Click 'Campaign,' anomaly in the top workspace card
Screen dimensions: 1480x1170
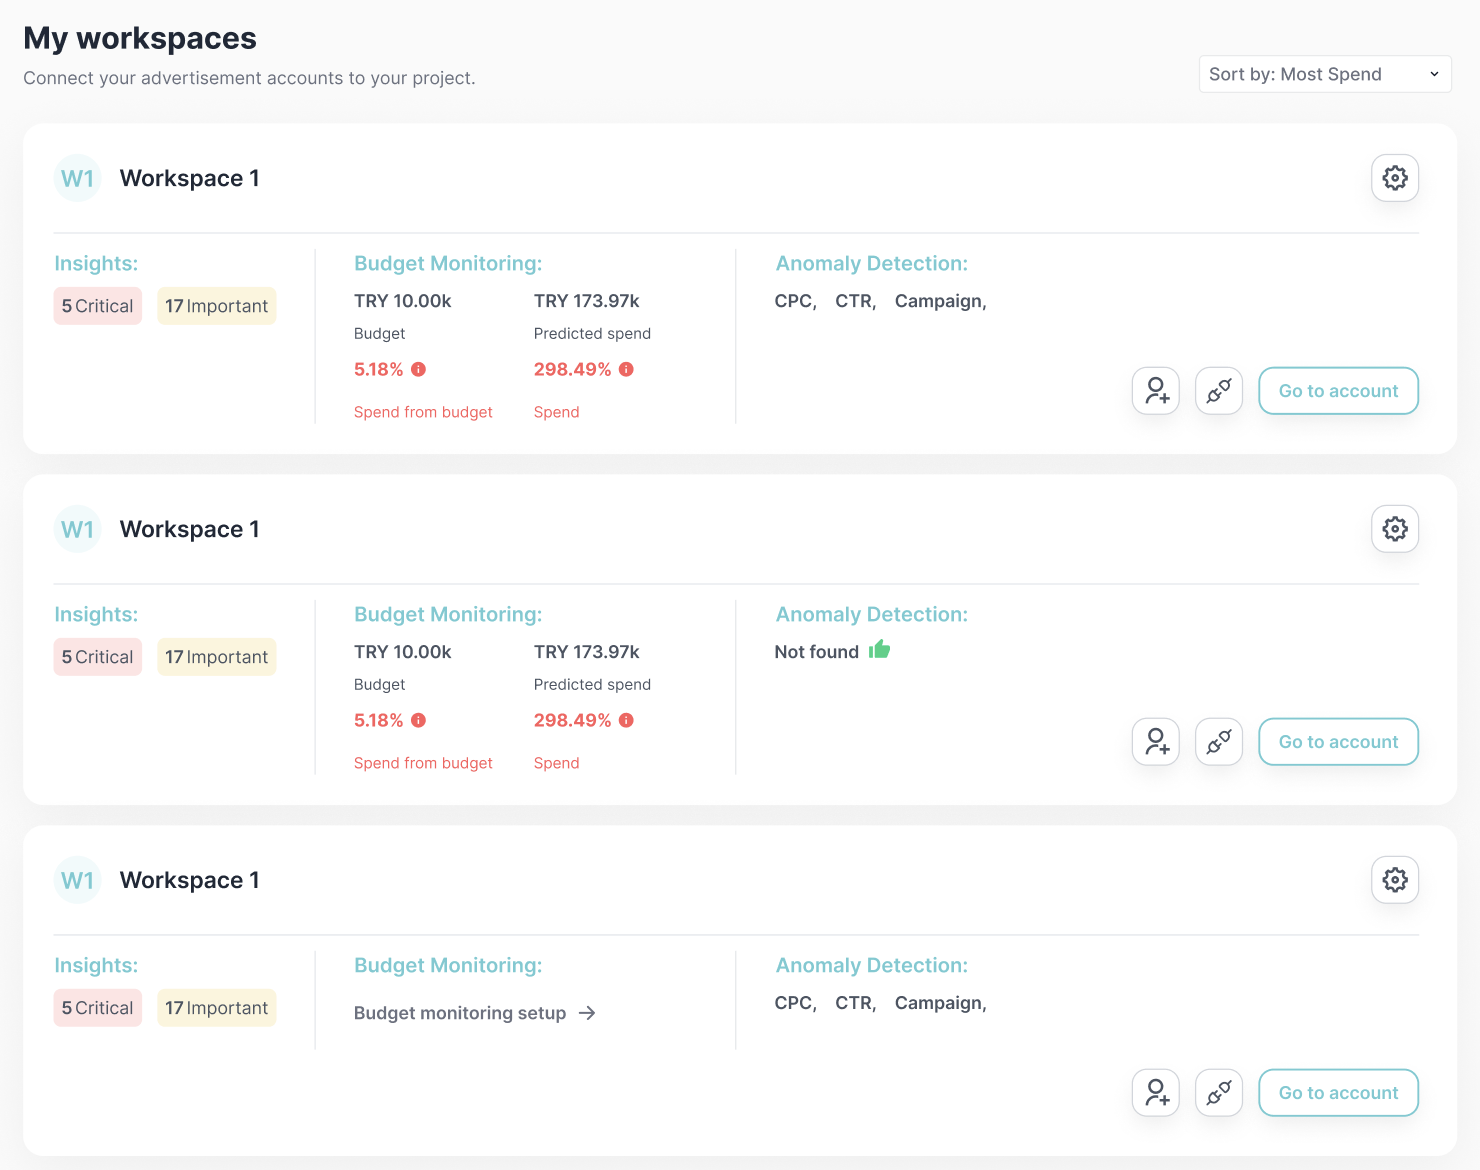point(941,301)
